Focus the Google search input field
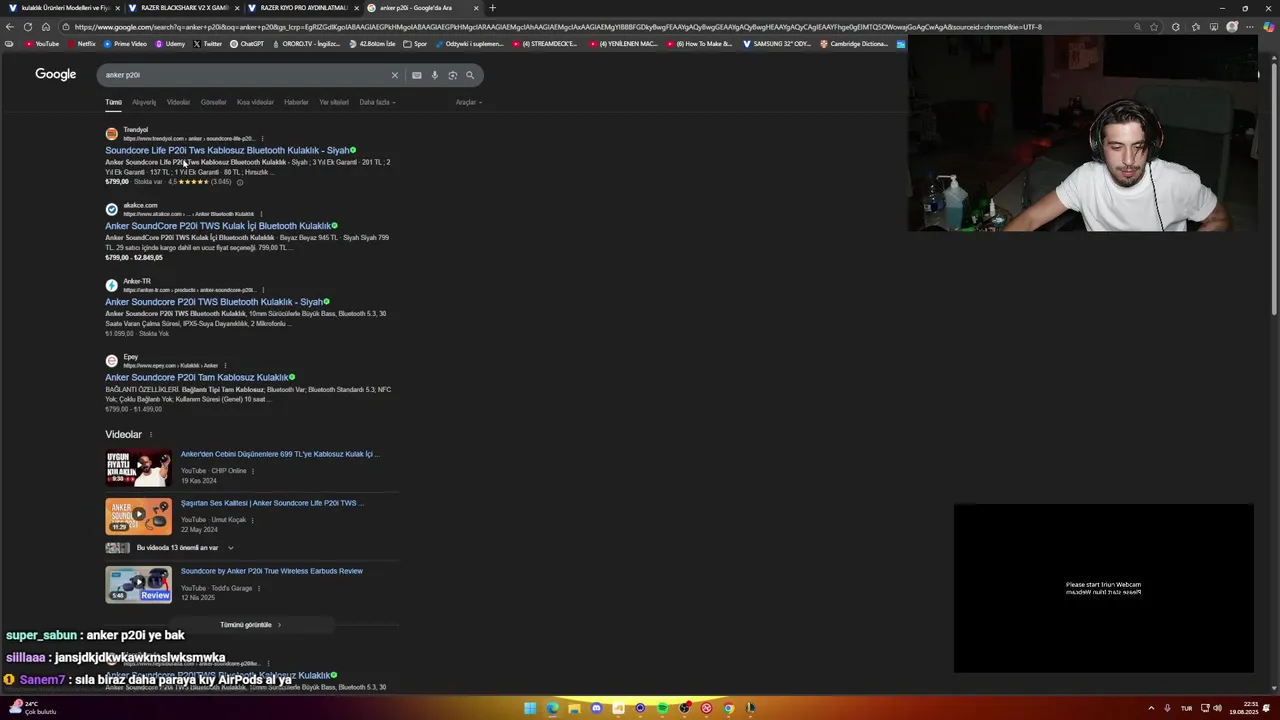Viewport: 1280px width, 720px height. [245, 75]
